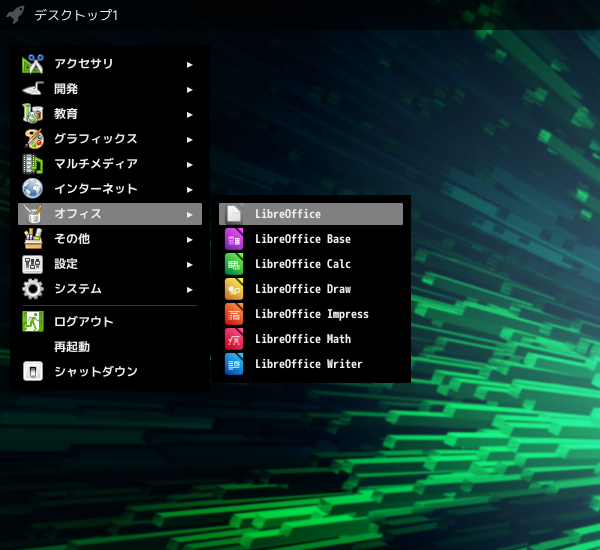Launch LibreOffice Draw from submenu
Screen dimensions: 600x550
point(311,289)
